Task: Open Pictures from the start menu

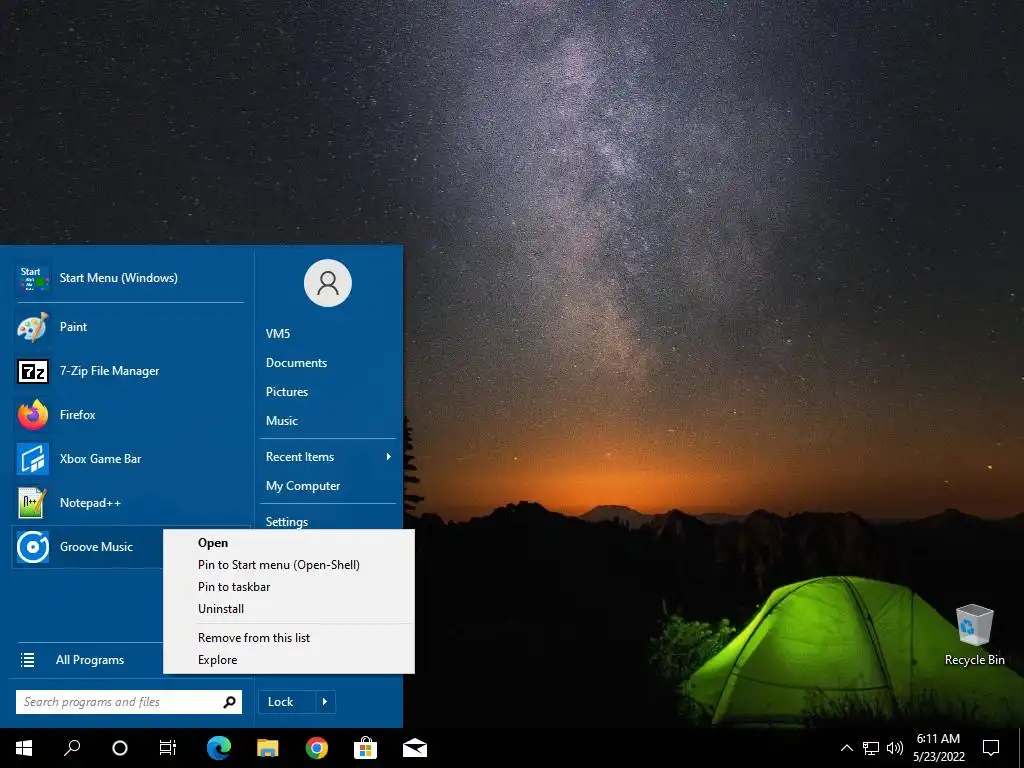Action: pos(287,392)
